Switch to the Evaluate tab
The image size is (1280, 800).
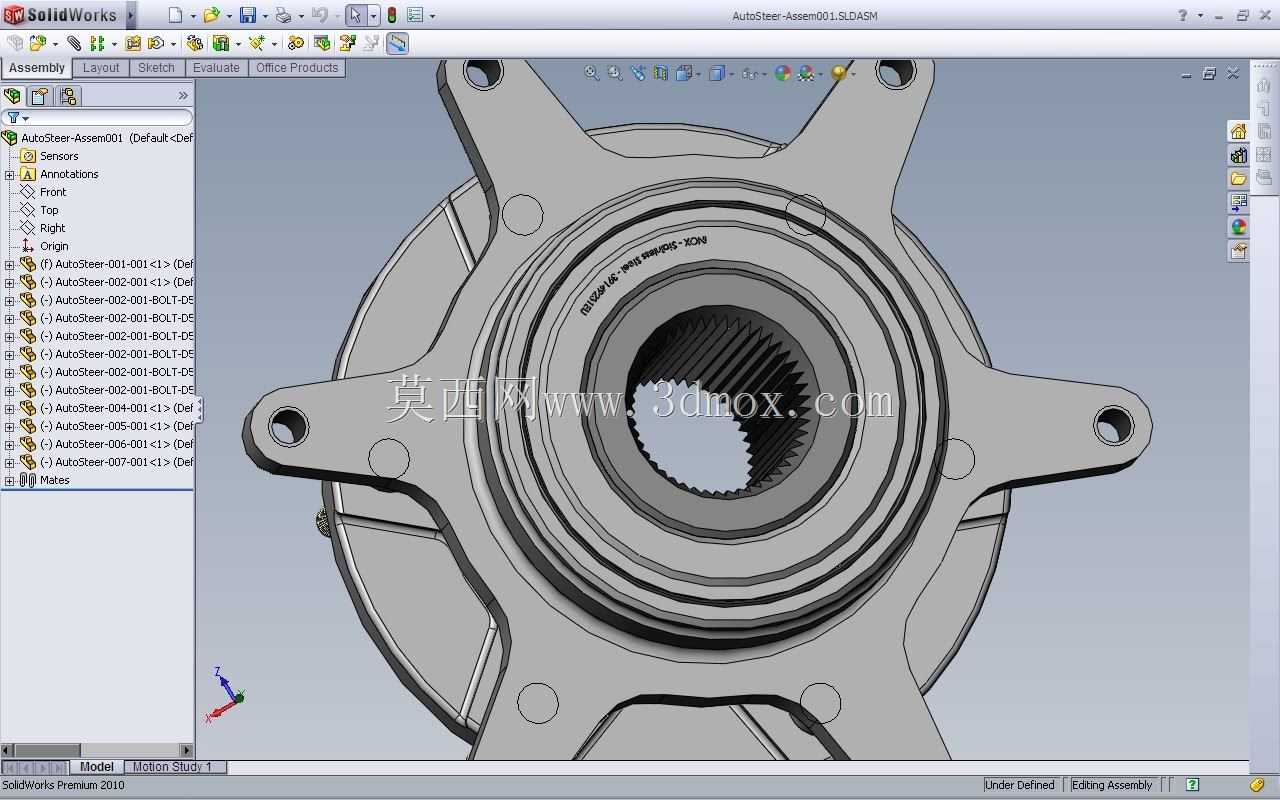(216, 68)
